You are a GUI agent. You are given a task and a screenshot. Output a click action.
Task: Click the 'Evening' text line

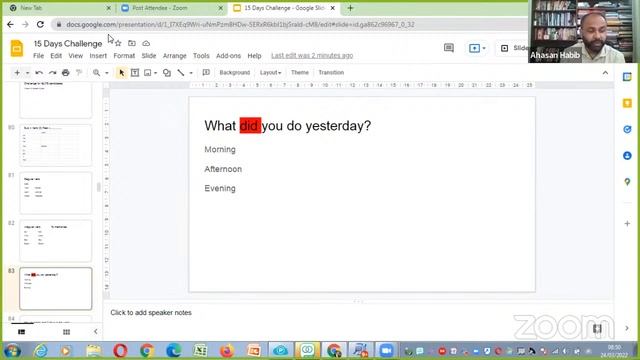point(220,189)
